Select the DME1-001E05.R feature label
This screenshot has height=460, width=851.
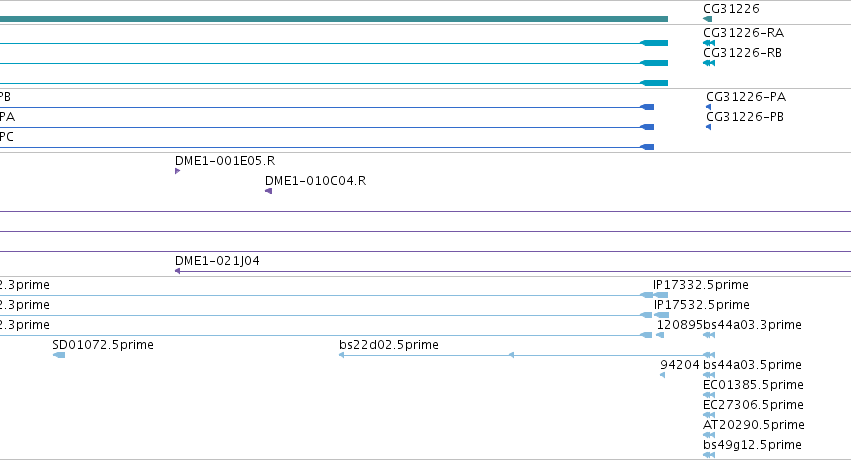(225, 161)
